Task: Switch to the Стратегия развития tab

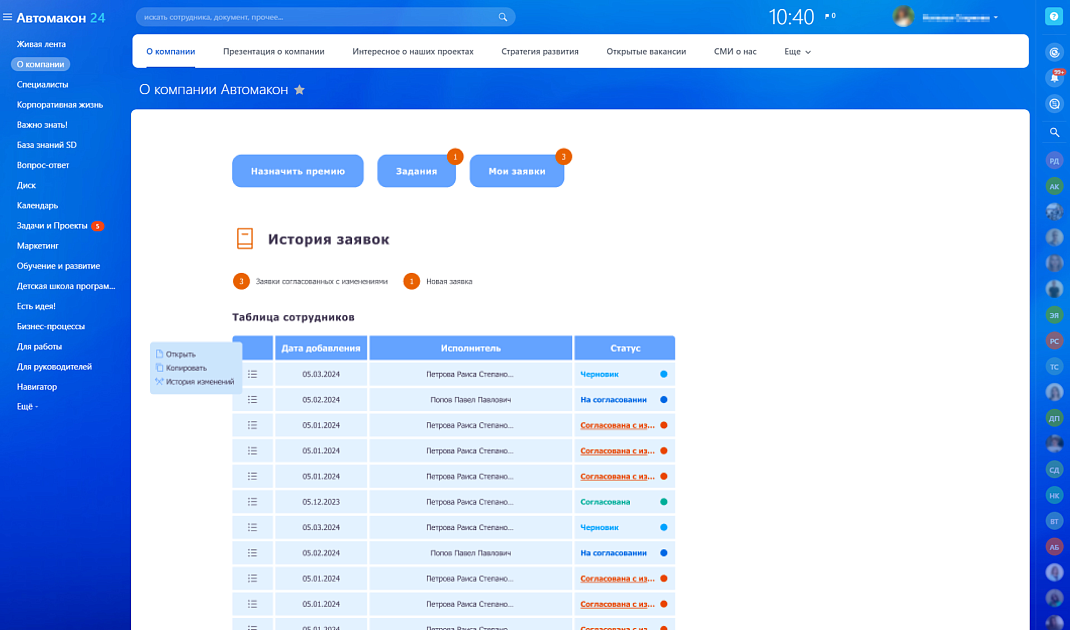Action: (540, 51)
